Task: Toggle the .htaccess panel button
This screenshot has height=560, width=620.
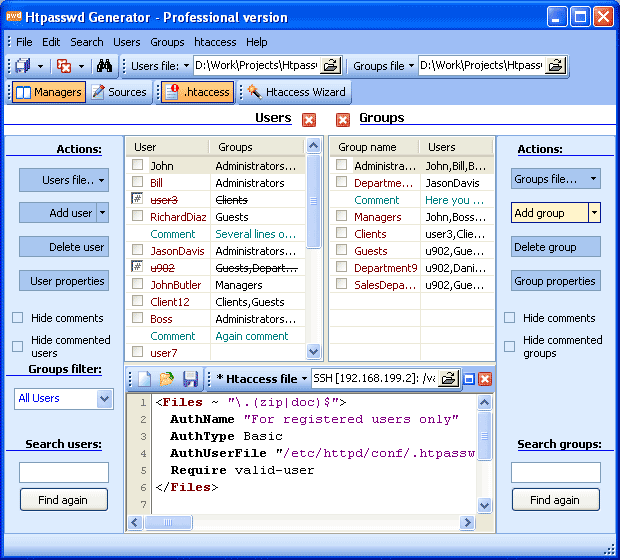Action: pos(197,92)
